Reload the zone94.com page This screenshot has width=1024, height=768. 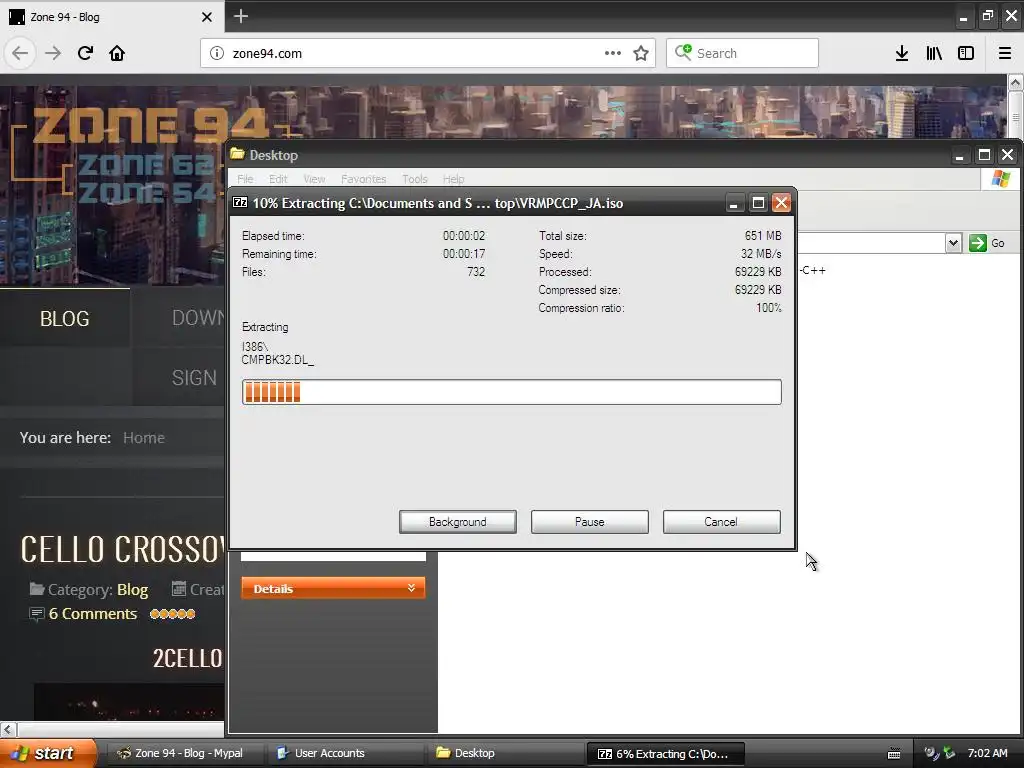coord(85,54)
